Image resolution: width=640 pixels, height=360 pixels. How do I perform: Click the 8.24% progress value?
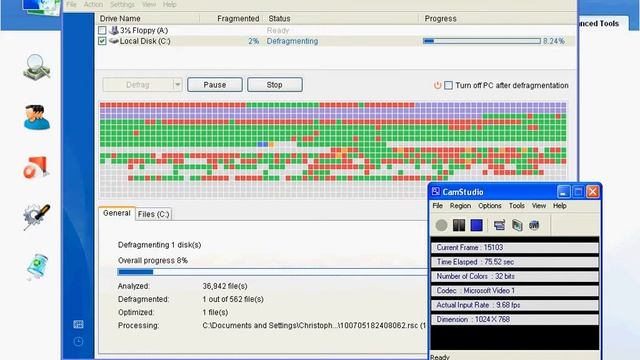[553, 41]
